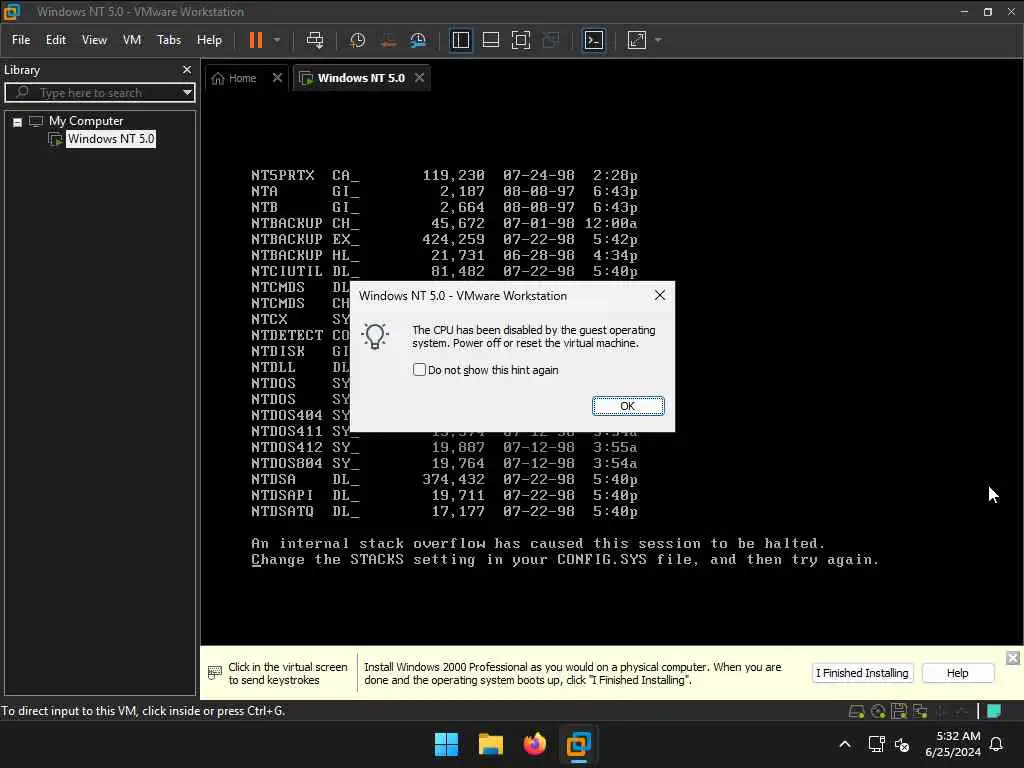Click the CD/DVD drive status icon
The width and height of the screenshot is (1024, 768).
click(878, 711)
